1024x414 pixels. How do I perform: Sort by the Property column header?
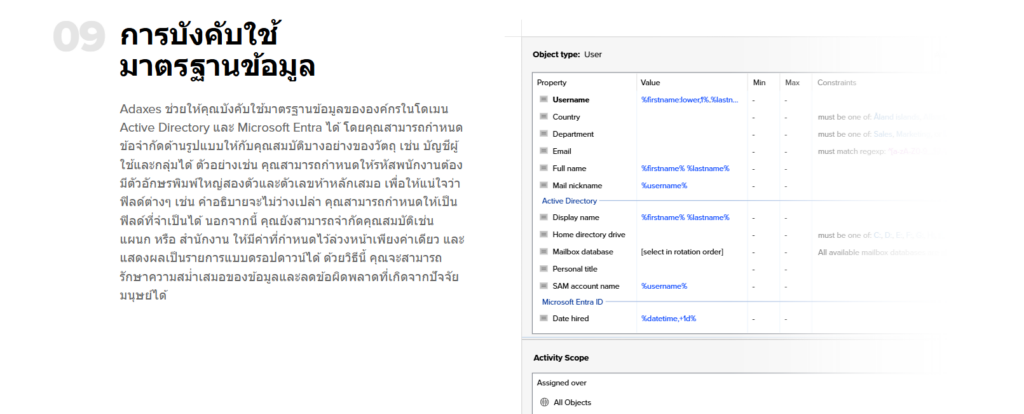pos(552,82)
